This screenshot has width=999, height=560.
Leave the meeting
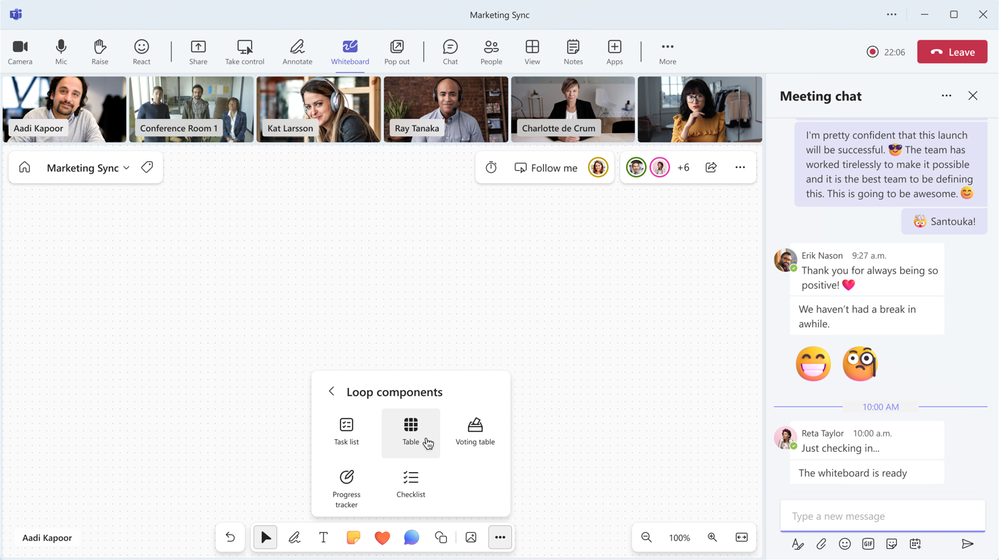coord(952,52)
